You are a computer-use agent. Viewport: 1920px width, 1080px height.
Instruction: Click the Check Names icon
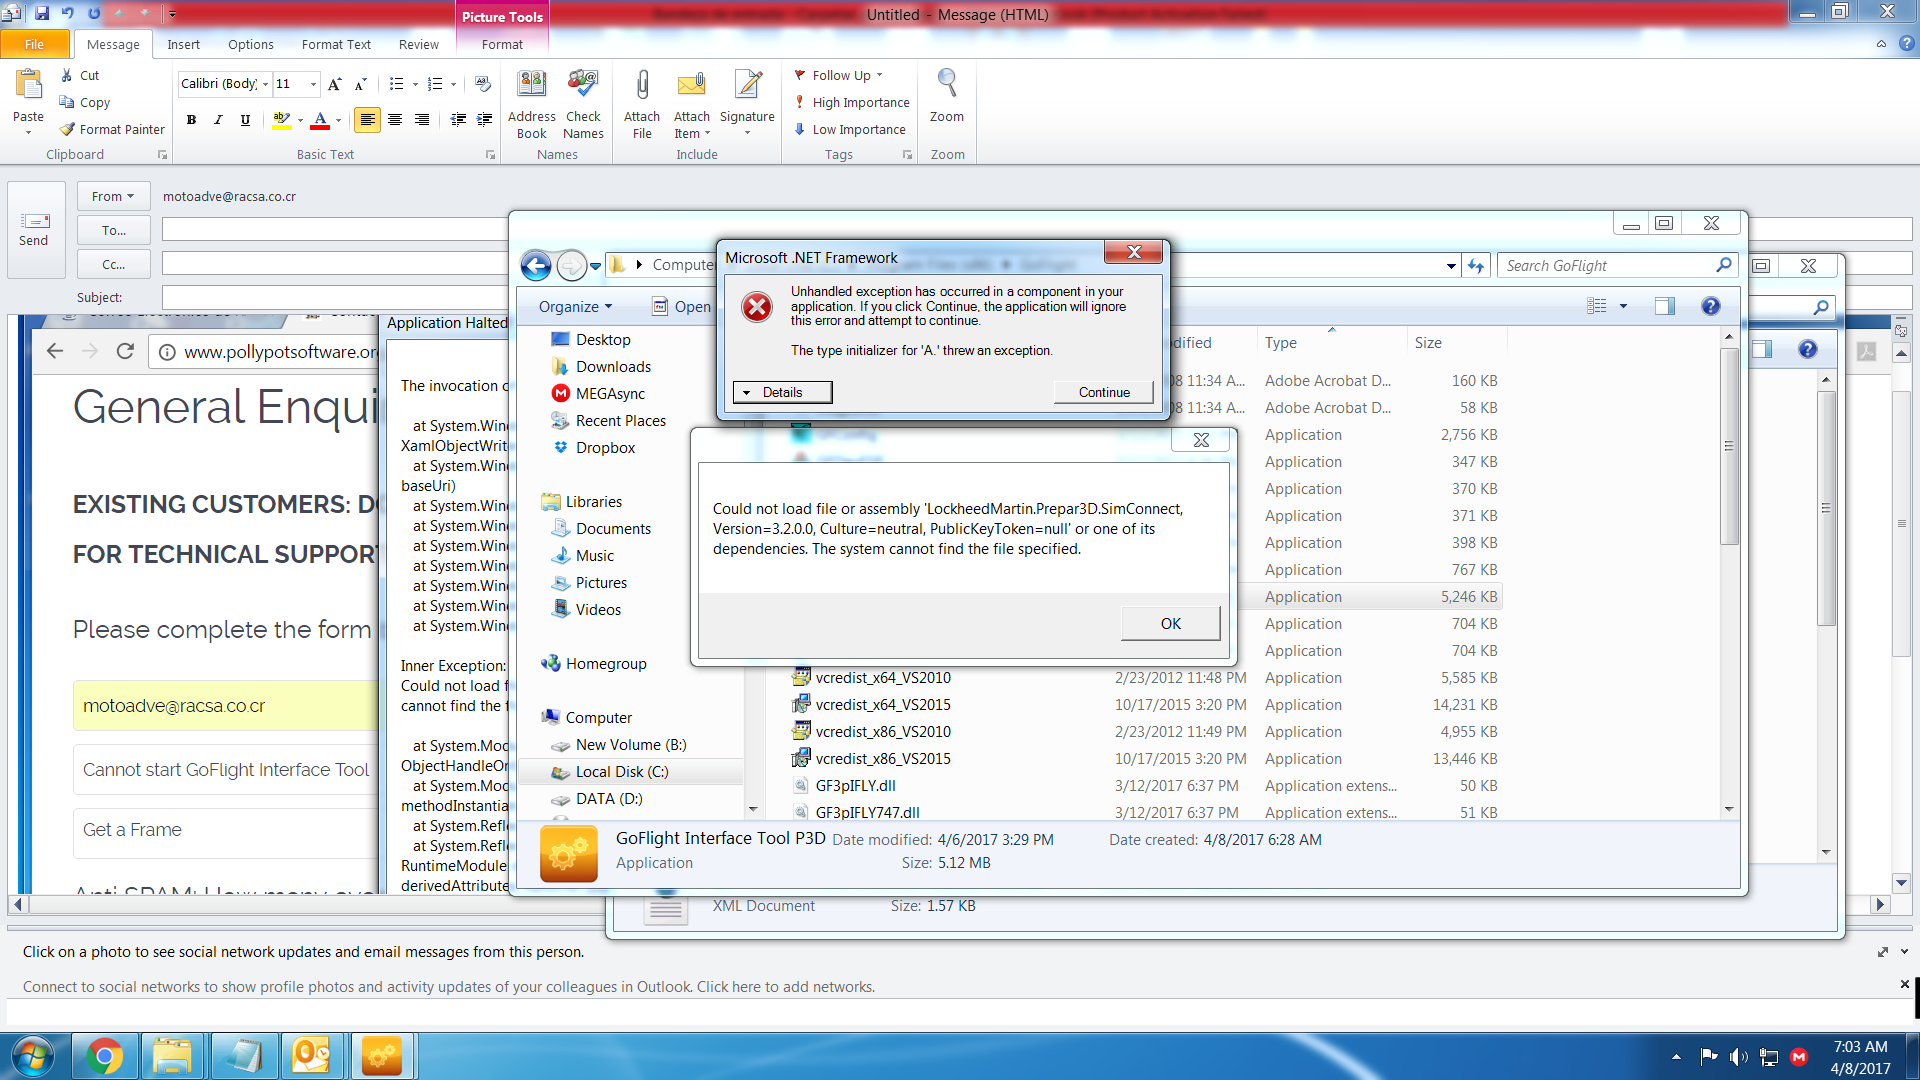pos(583,88)
